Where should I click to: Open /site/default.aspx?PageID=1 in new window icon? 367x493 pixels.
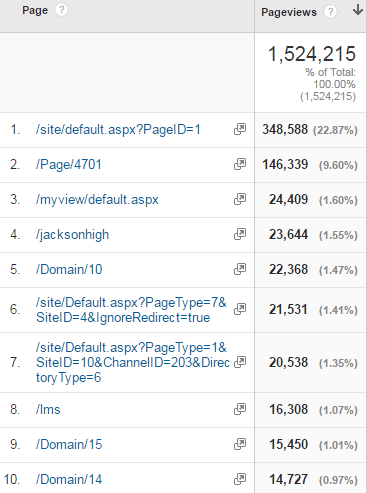(240, 129)
